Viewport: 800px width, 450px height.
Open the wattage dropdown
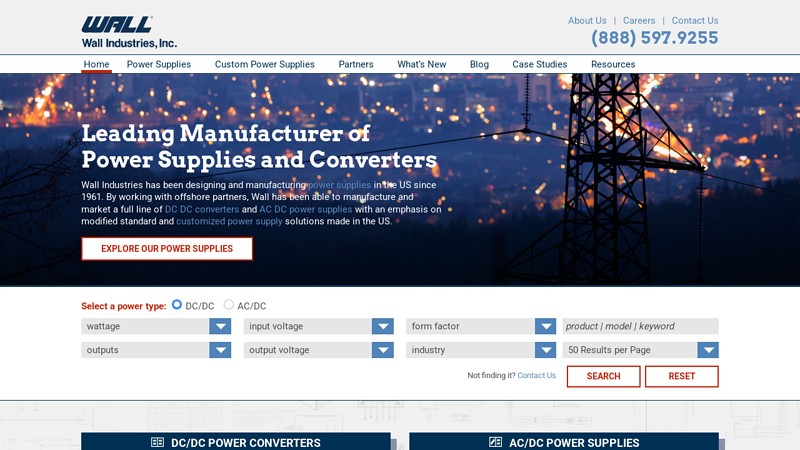[156, 326]
